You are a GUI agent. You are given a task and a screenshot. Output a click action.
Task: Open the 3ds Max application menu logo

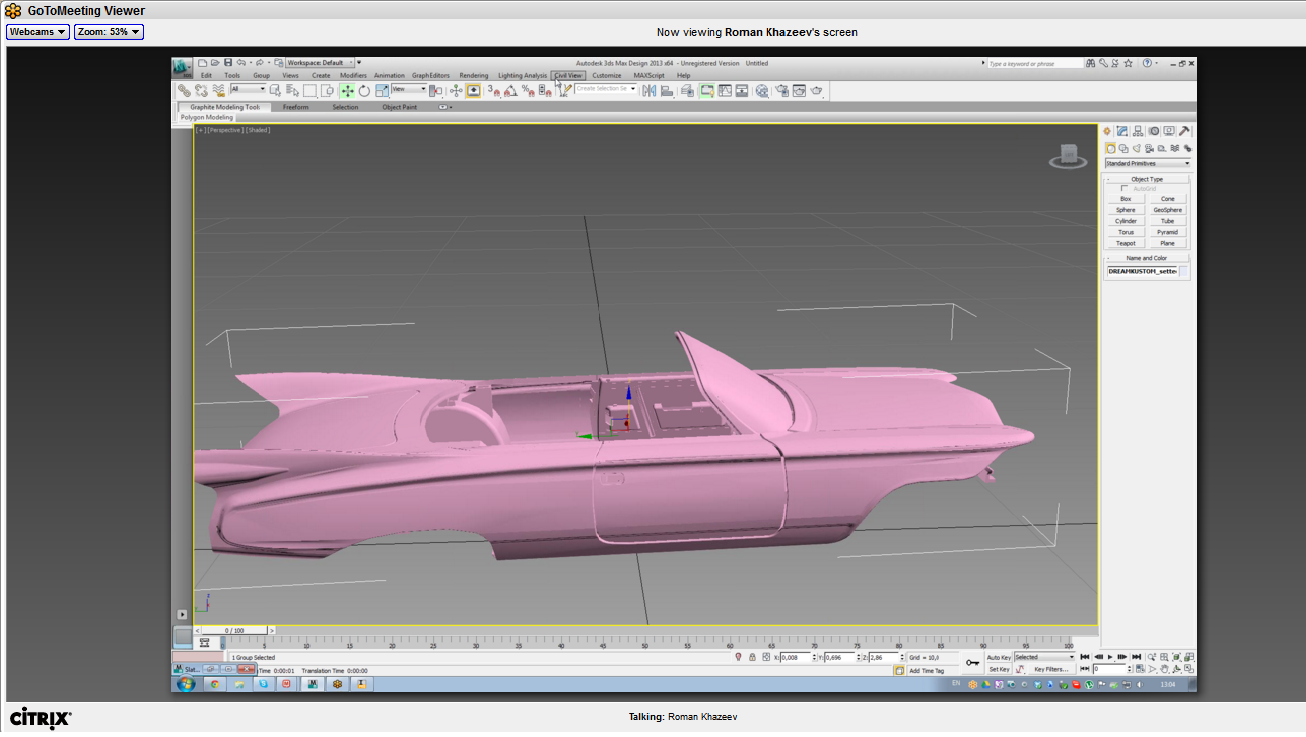181,66
